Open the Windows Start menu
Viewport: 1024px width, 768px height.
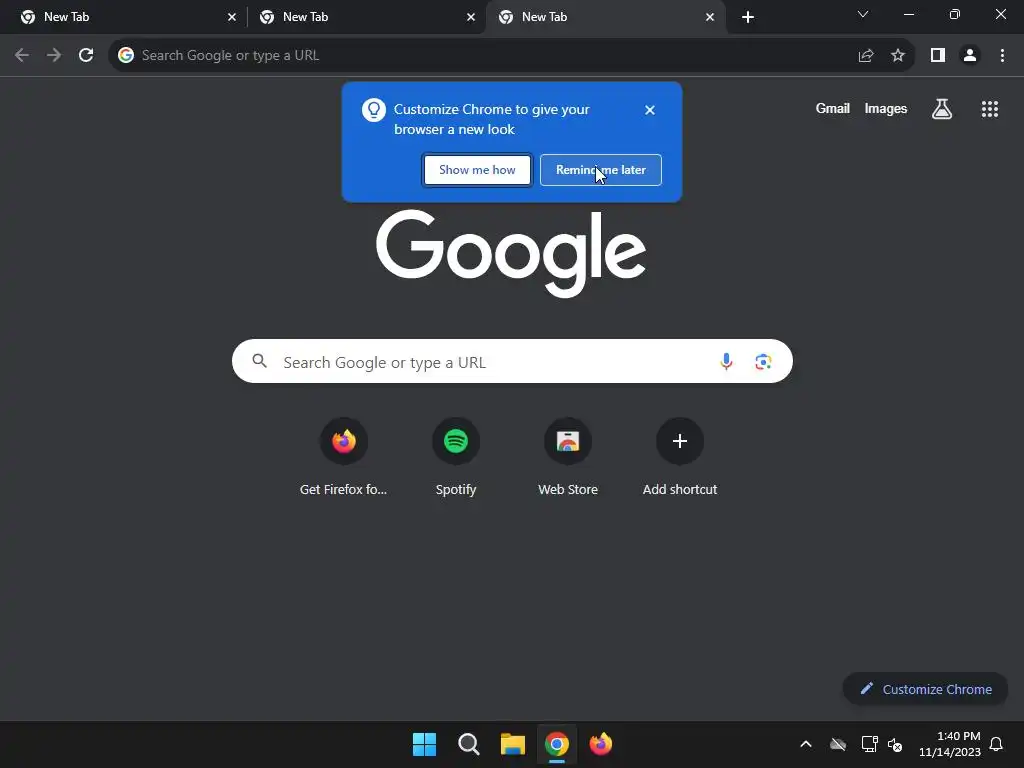click(424, 744)
